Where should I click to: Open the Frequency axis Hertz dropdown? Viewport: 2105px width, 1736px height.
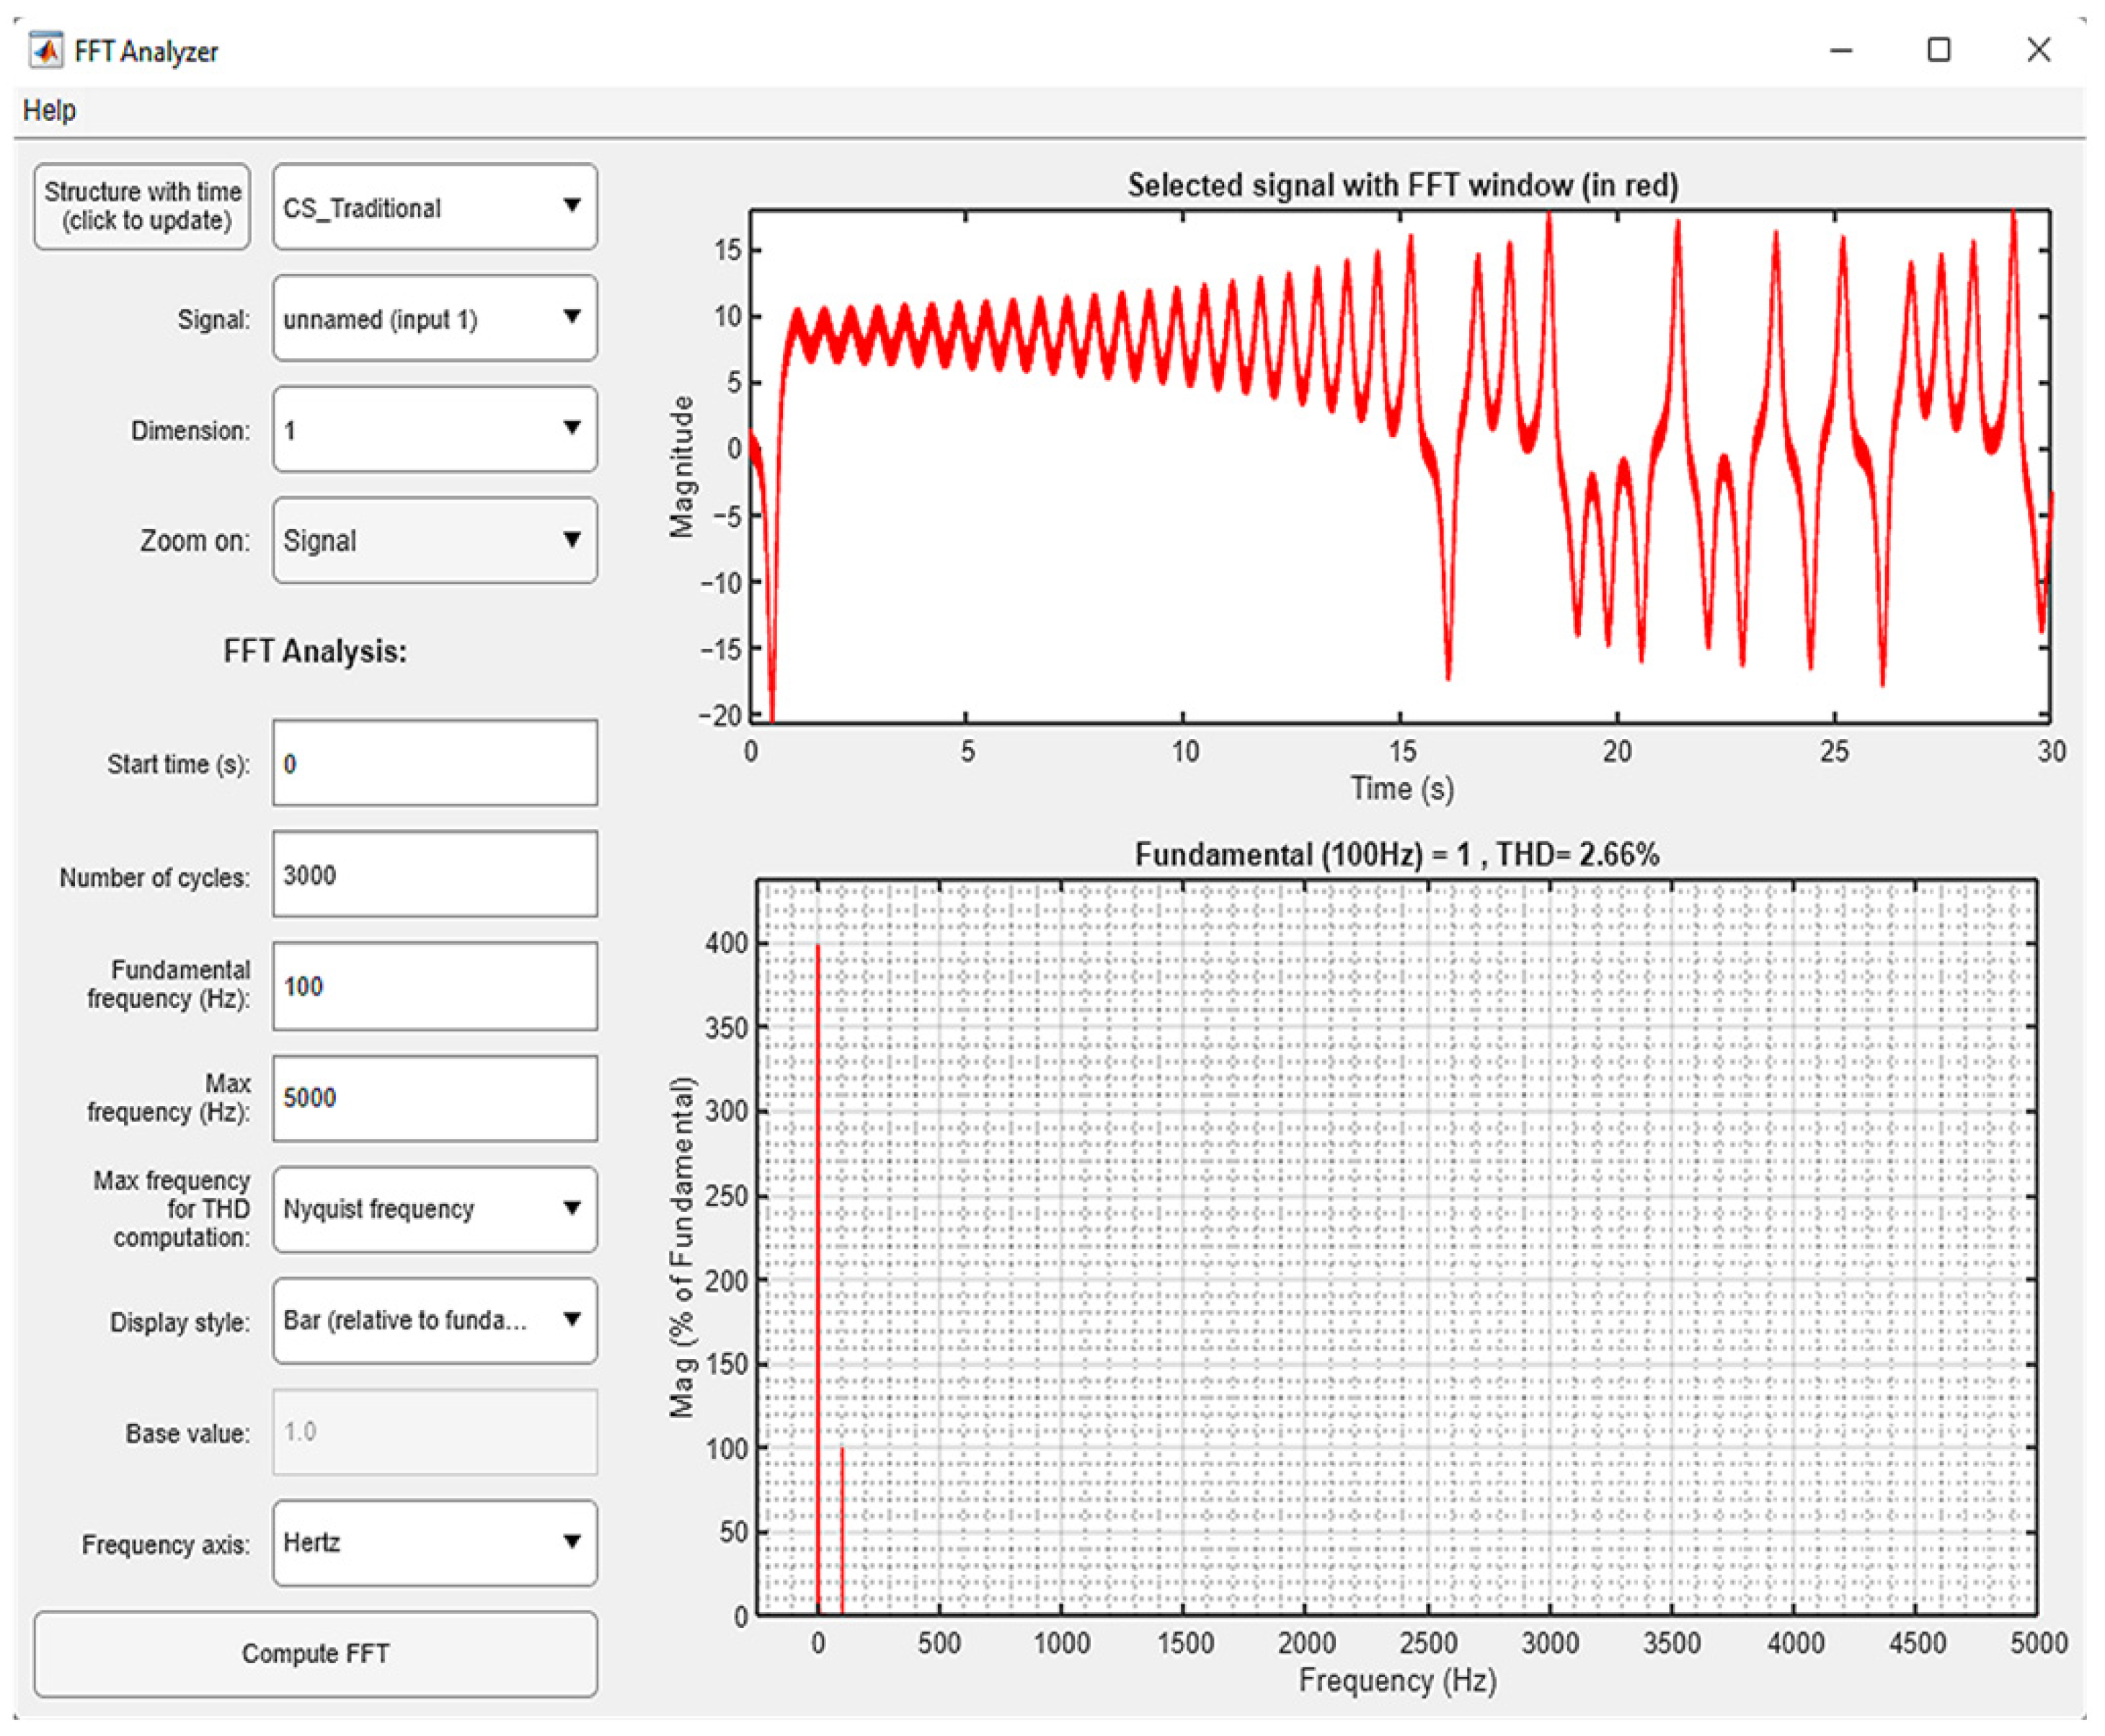(x=435, y=1542)
